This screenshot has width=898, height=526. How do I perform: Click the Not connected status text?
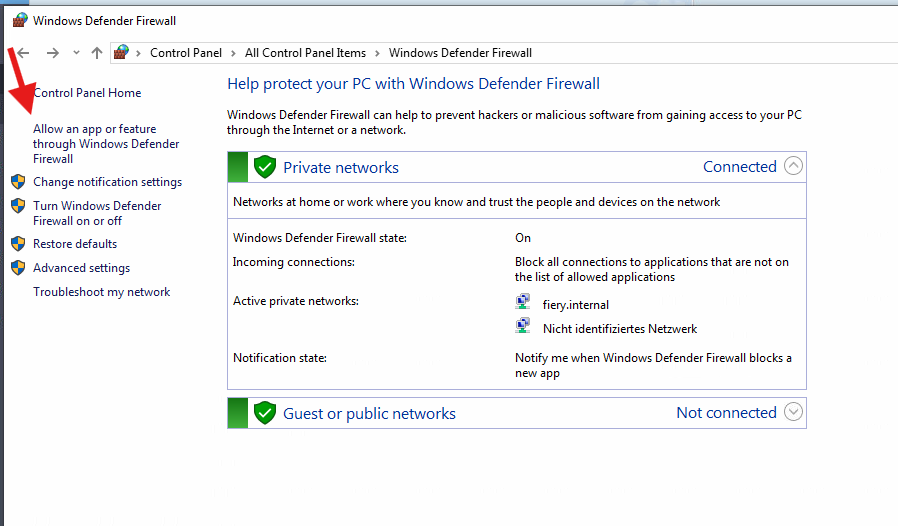726,413
